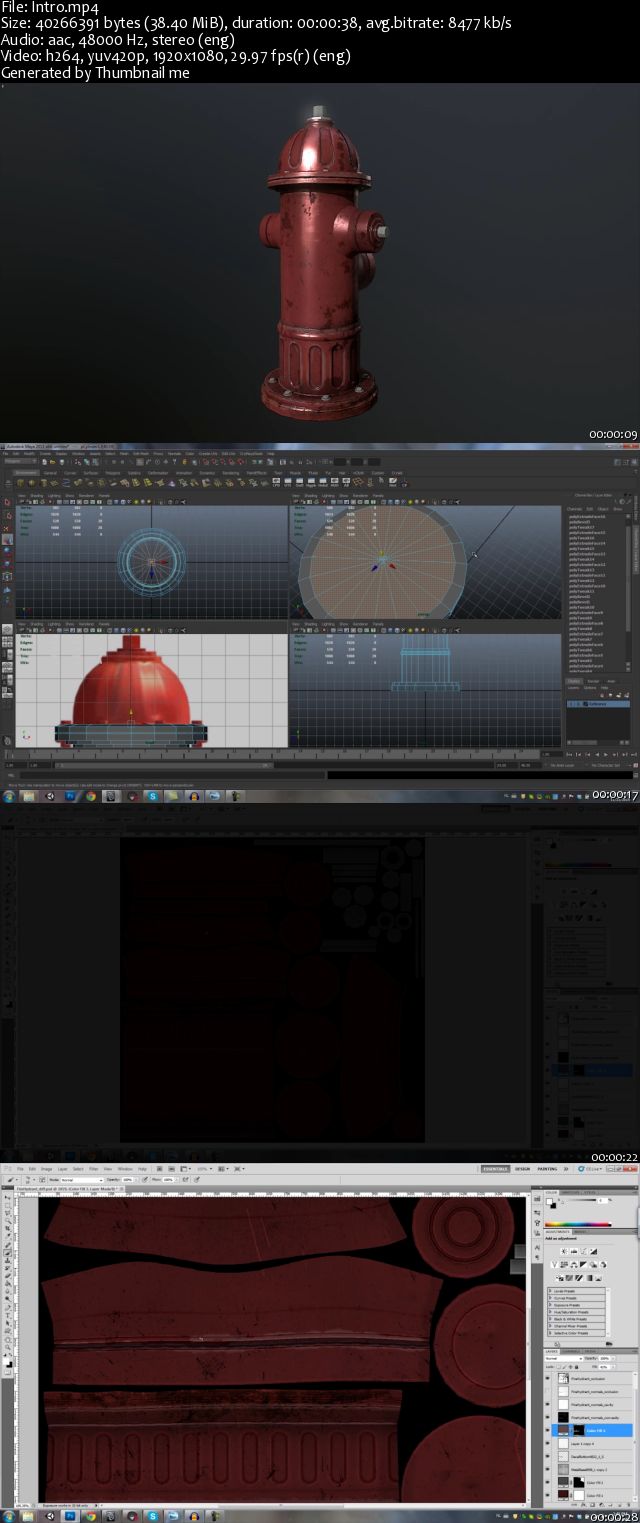Choose the Scale tool in Maya toolbox

click(7, 564)
